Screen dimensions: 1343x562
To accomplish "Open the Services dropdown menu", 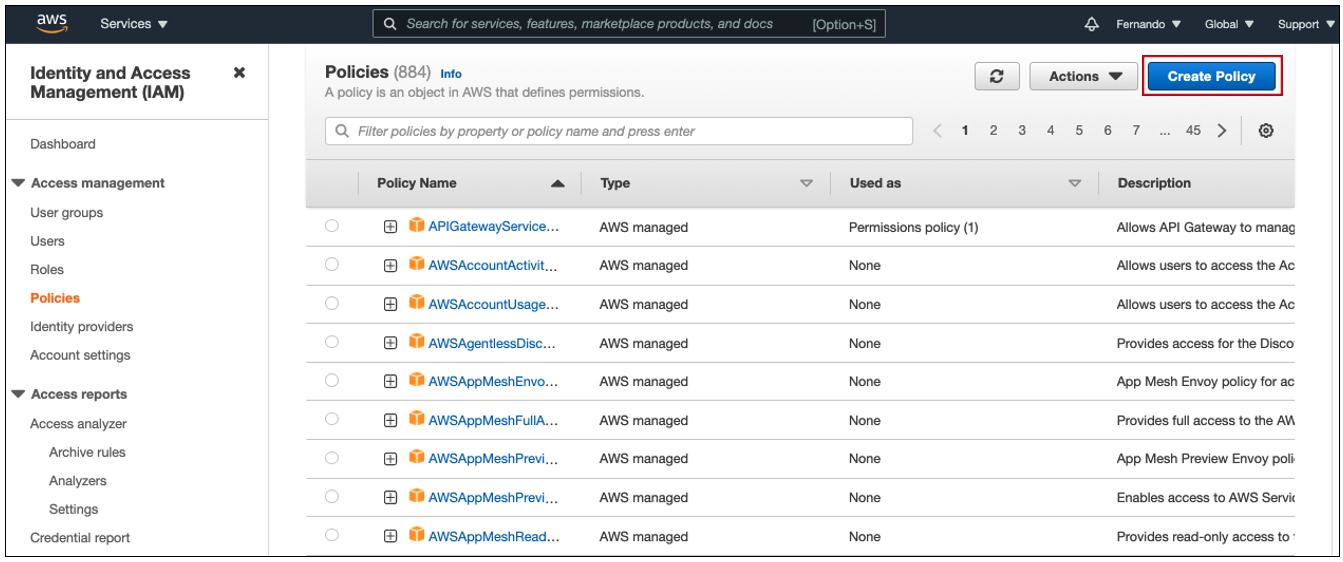I will [134, 24].
